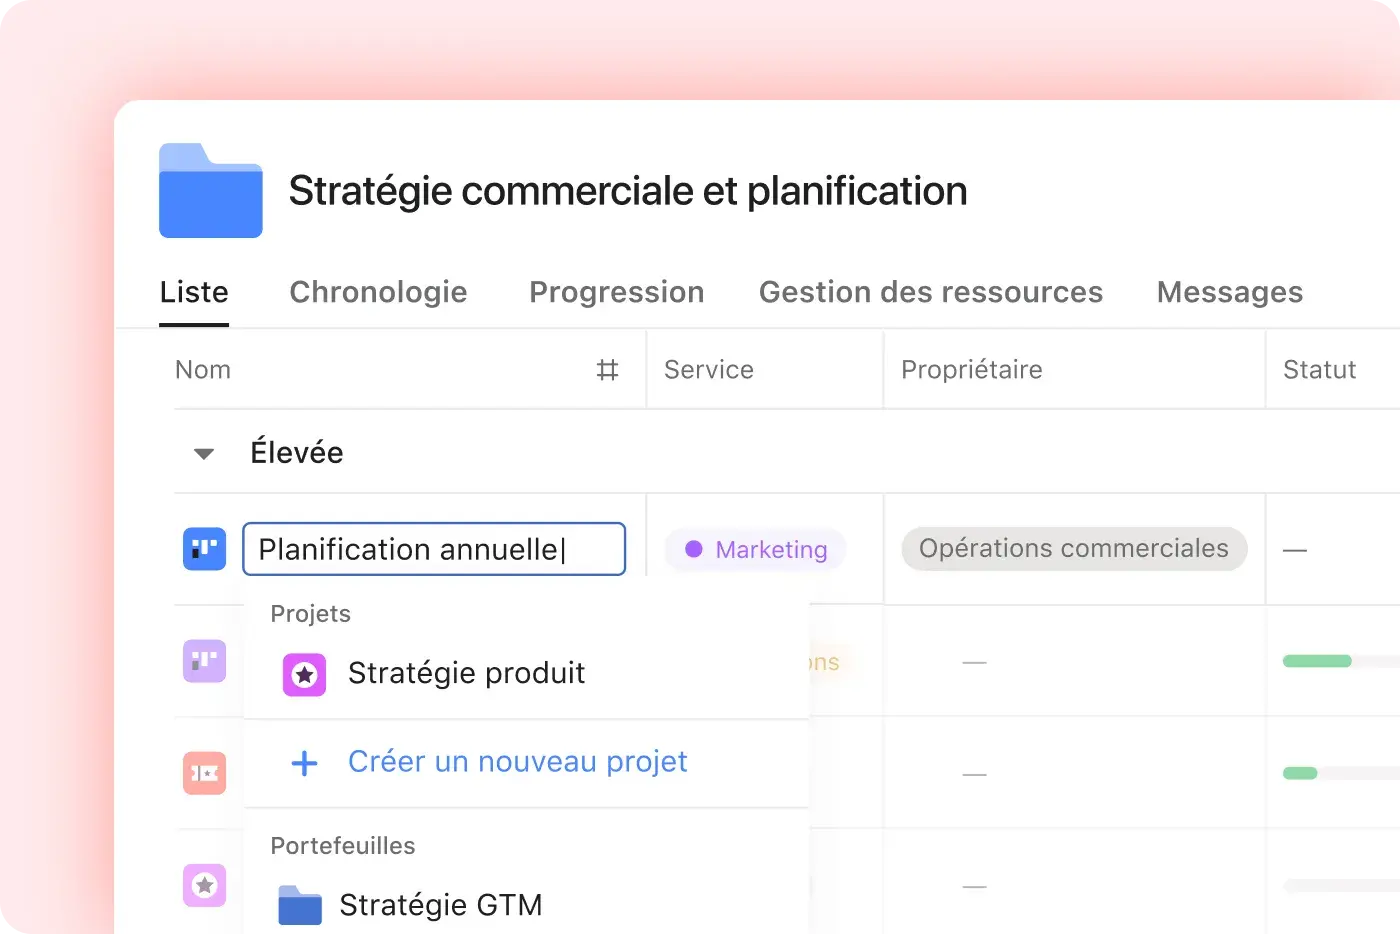Click the Créer un nouveau projet link
1400x934 pixels.
[518, 762]
